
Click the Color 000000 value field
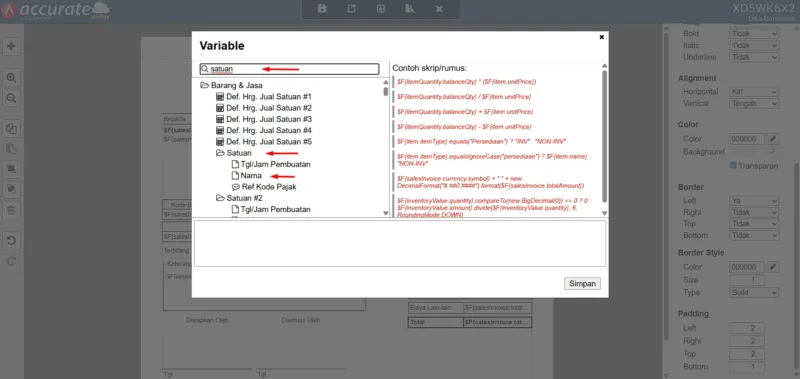747,139
